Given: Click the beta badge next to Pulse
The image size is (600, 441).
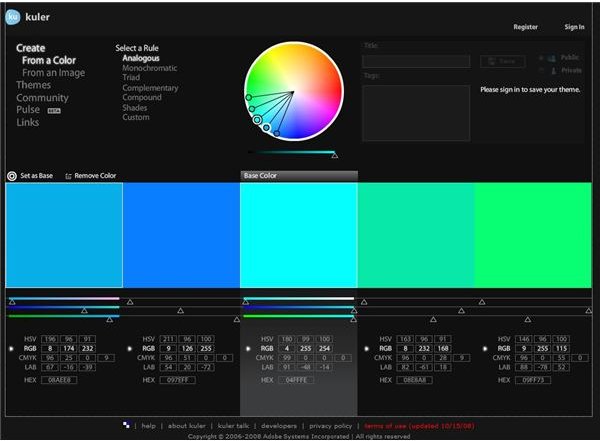Looking at the screenshot, I should 54,111.
